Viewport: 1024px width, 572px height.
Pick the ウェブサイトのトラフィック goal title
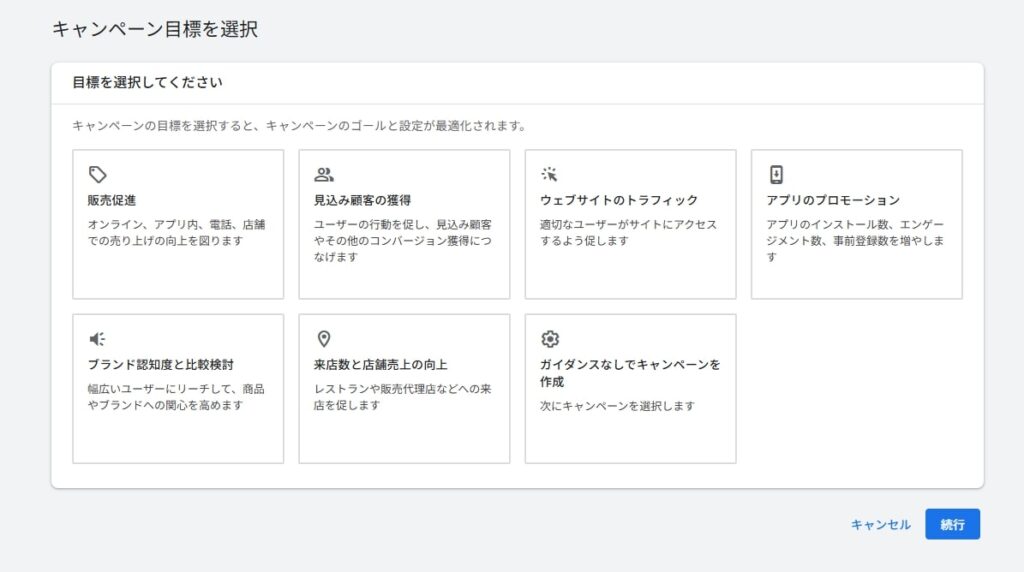619,201
